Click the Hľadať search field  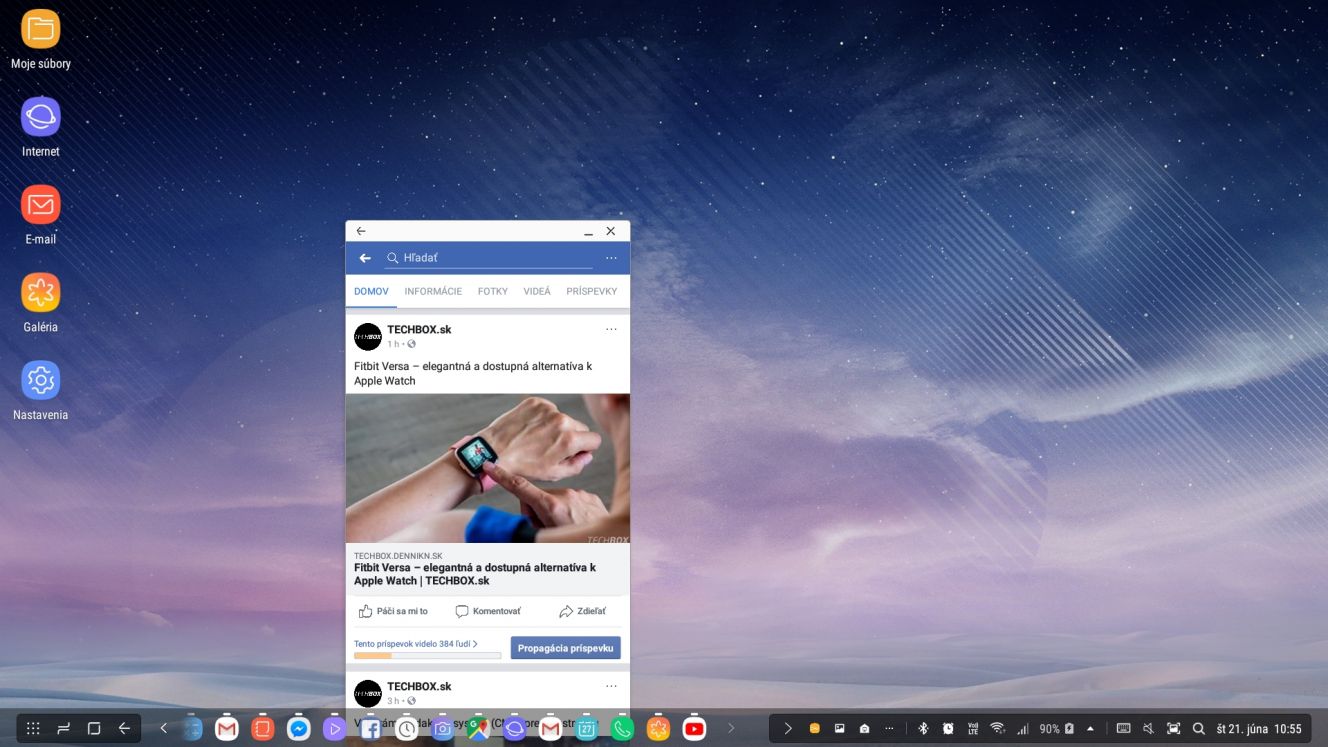[489, 258]
